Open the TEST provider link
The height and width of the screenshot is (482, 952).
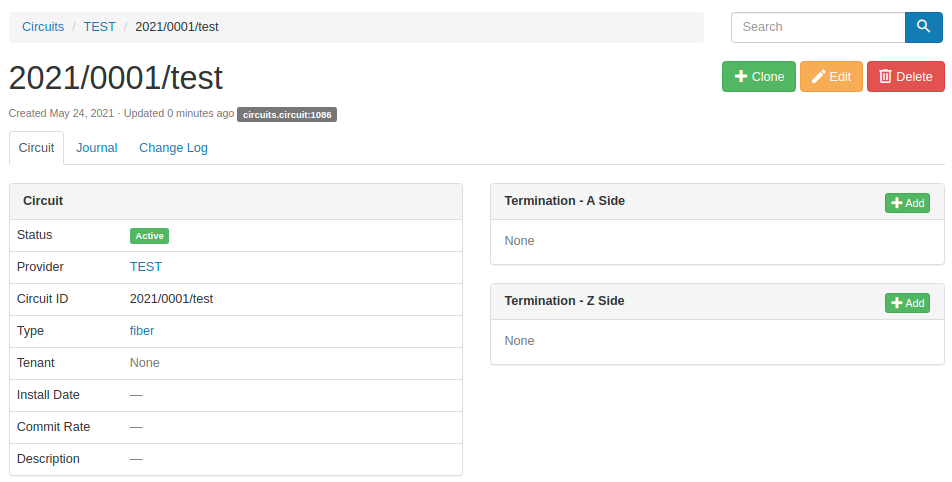coord(146,266)
